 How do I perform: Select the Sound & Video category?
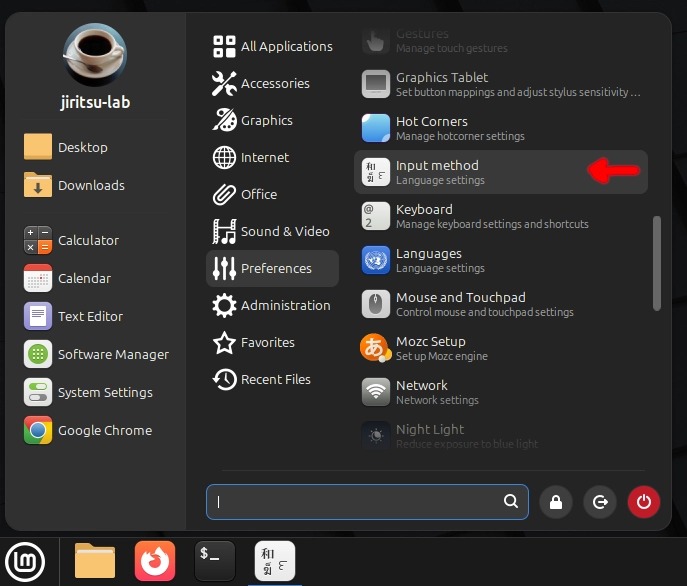coord(272,231)
